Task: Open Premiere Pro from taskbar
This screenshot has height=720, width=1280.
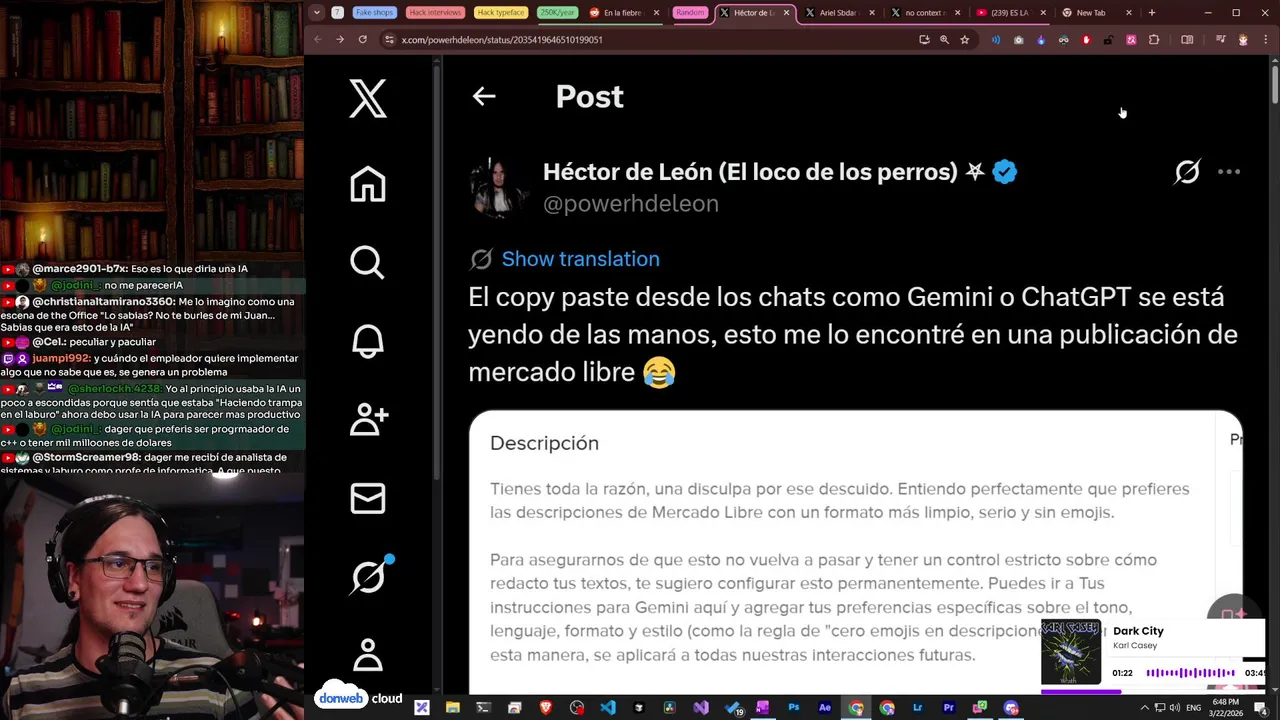Action: click(x=949, y=708)
